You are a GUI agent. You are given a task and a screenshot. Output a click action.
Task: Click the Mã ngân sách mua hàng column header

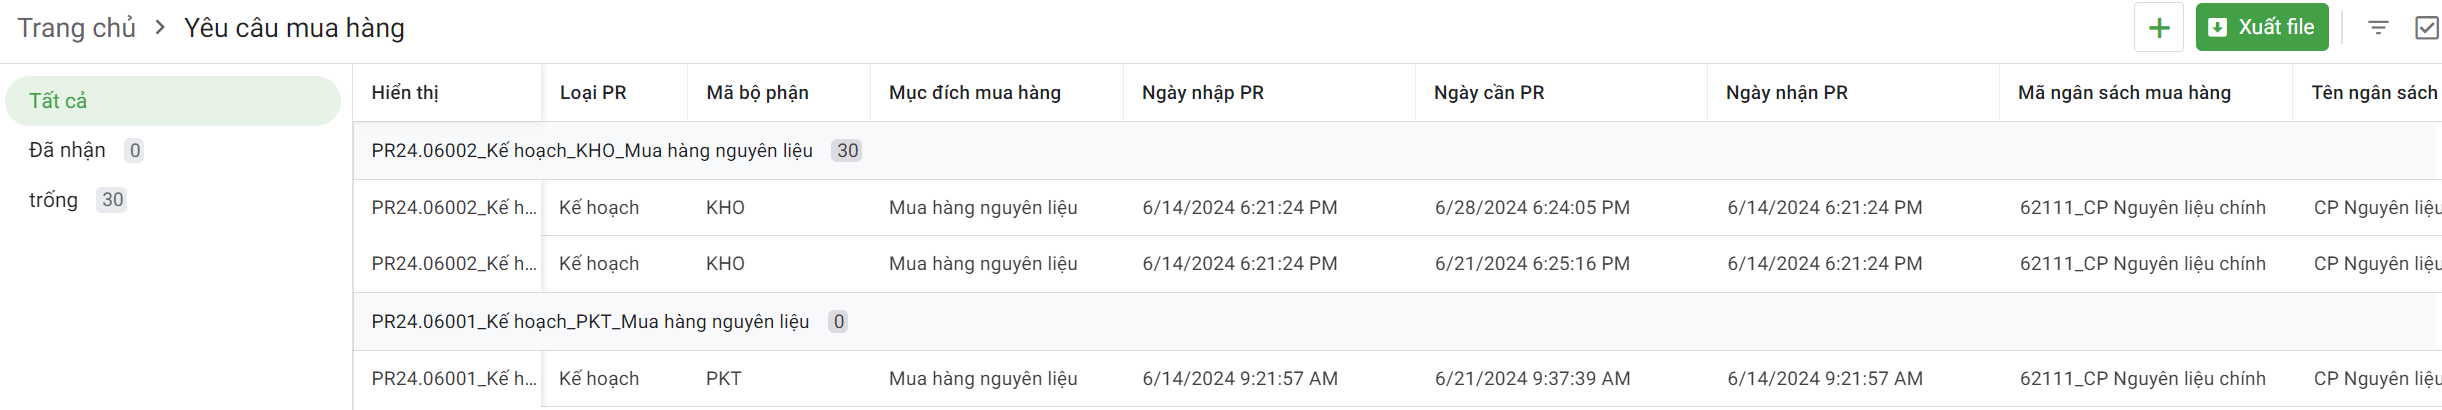point(2124,93)
